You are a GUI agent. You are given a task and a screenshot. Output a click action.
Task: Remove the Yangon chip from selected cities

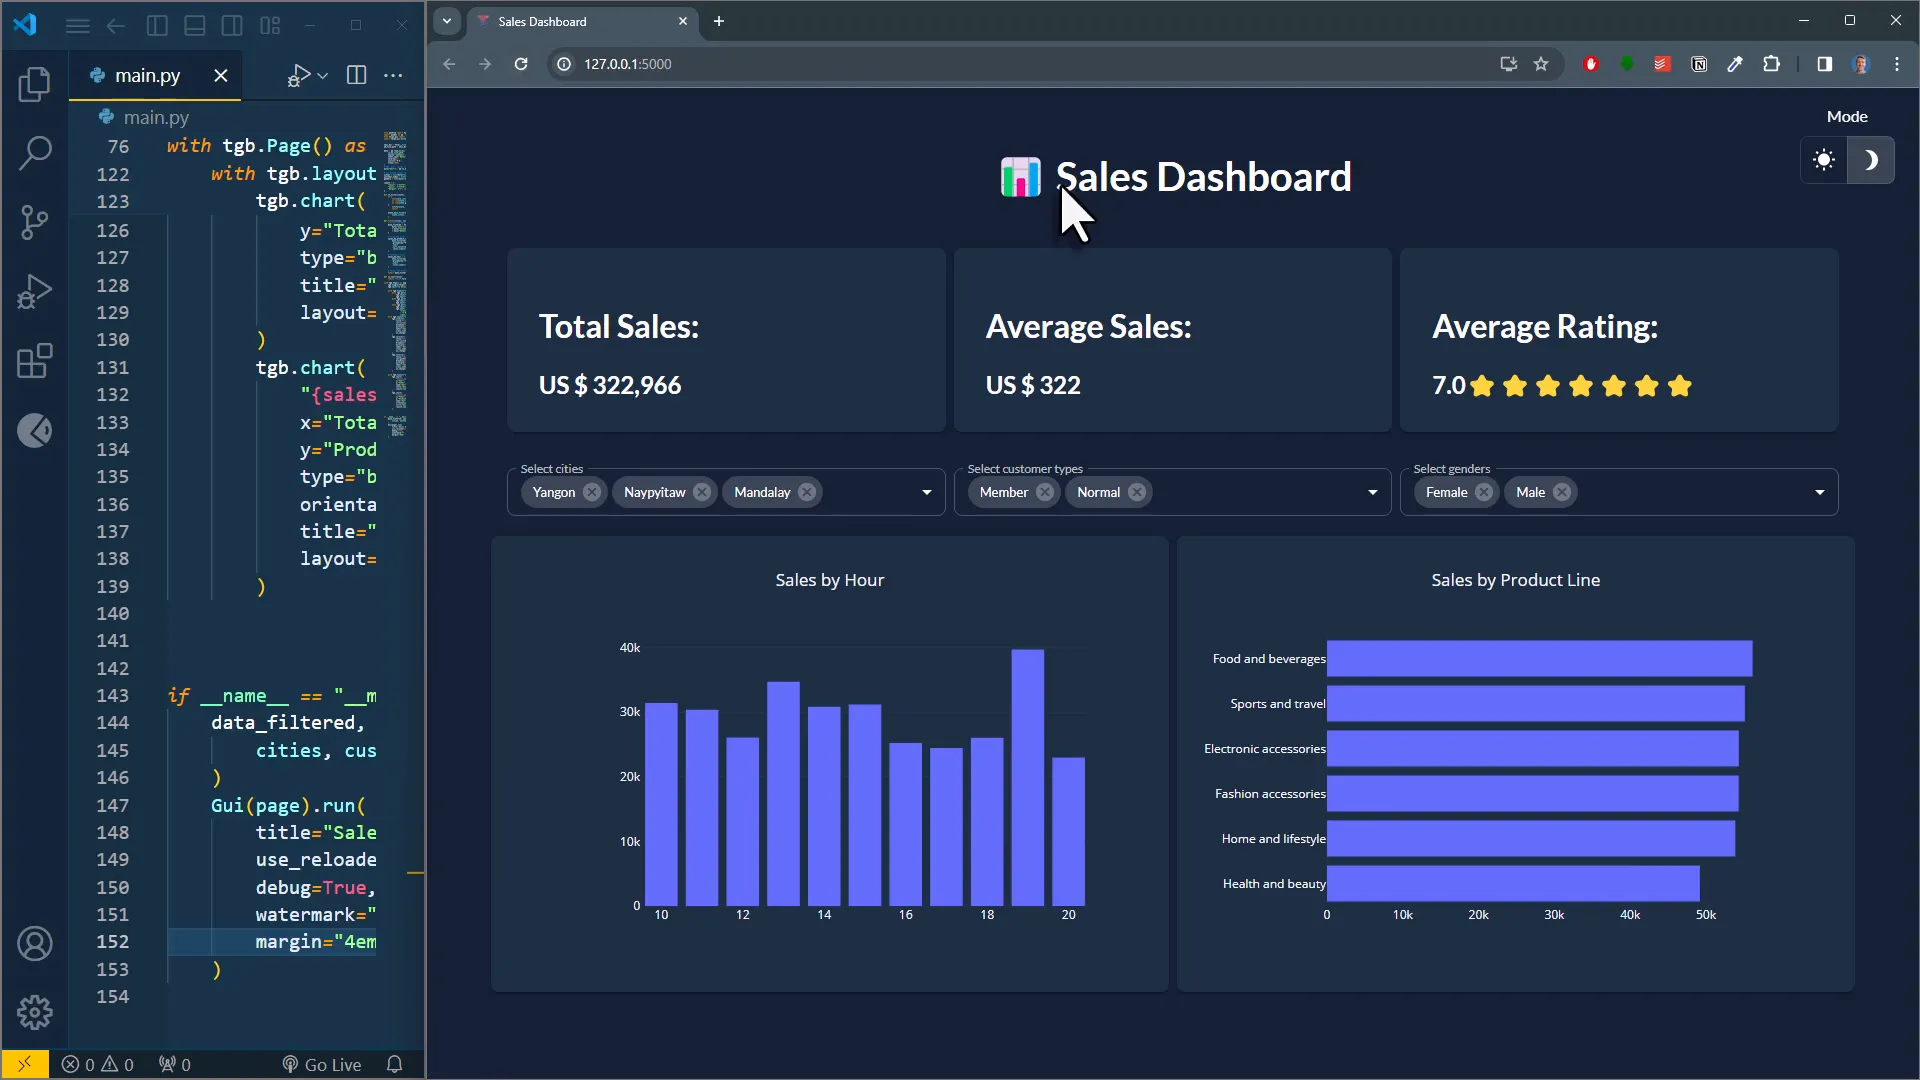pos(593,492)
